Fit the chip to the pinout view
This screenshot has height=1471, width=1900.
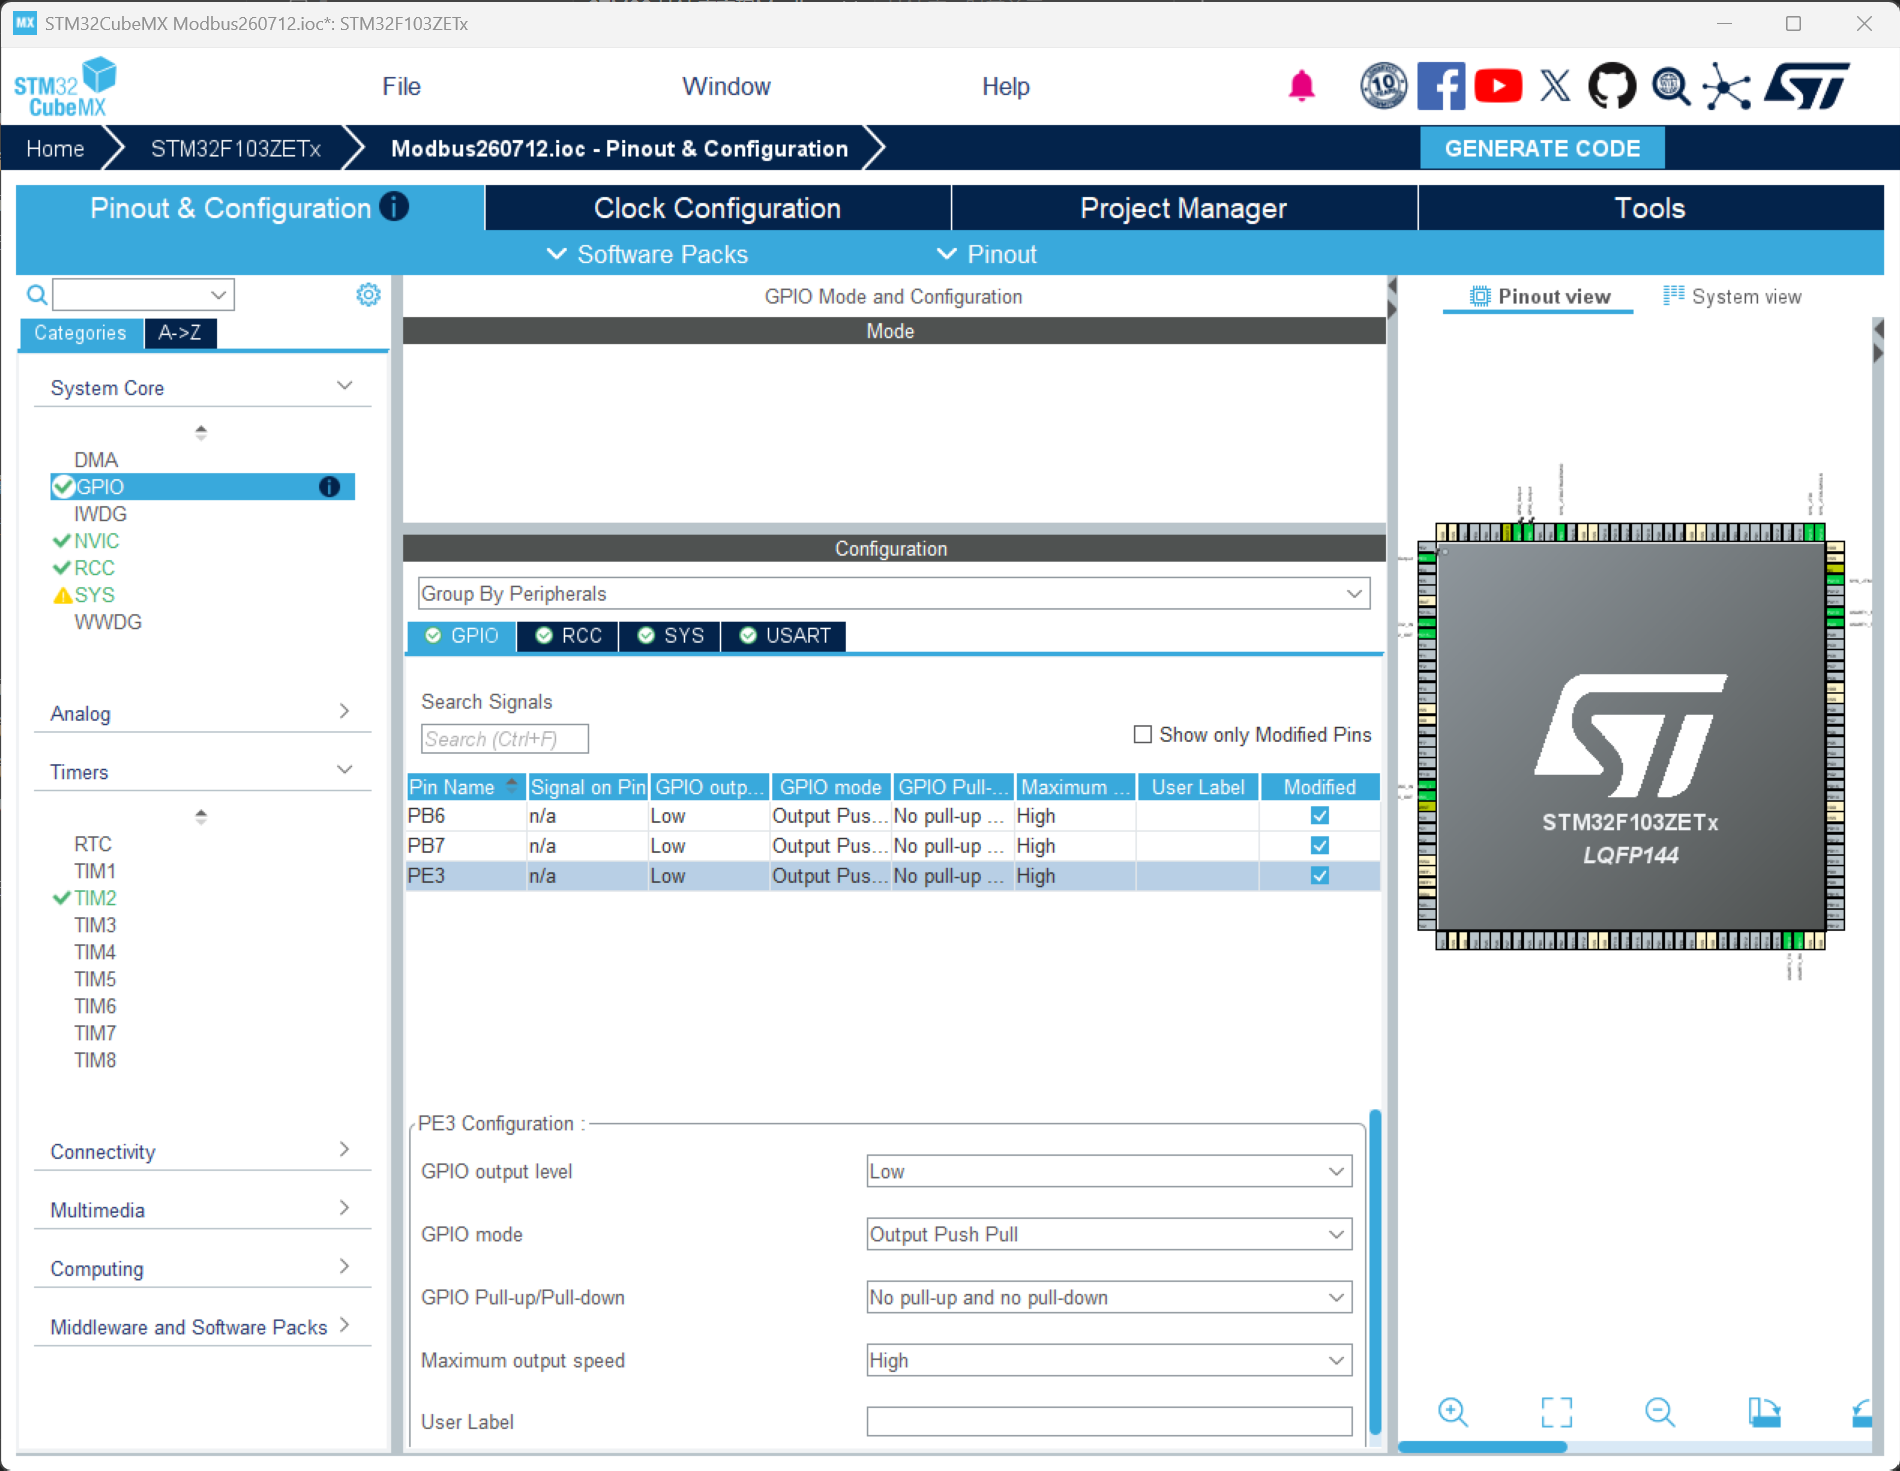tap(1557, 1412)
